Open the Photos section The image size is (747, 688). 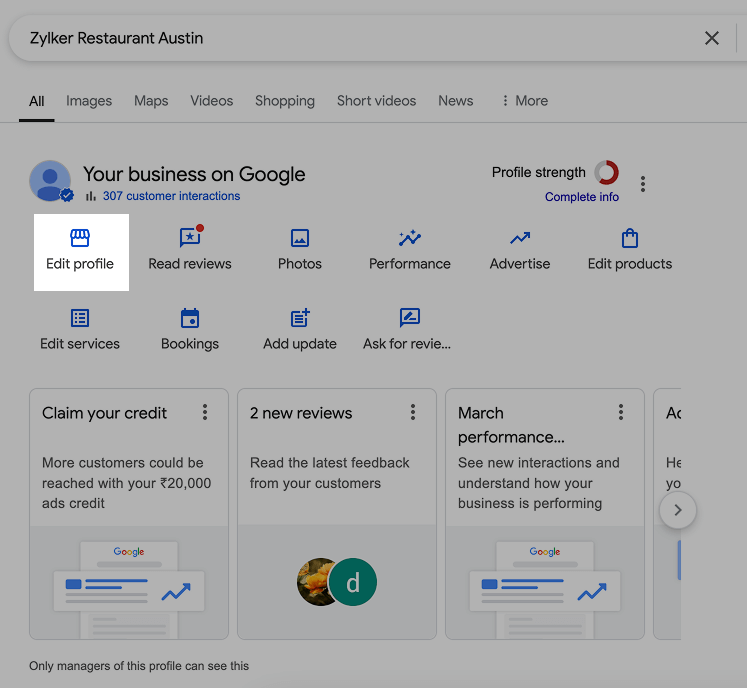(300, 250)
